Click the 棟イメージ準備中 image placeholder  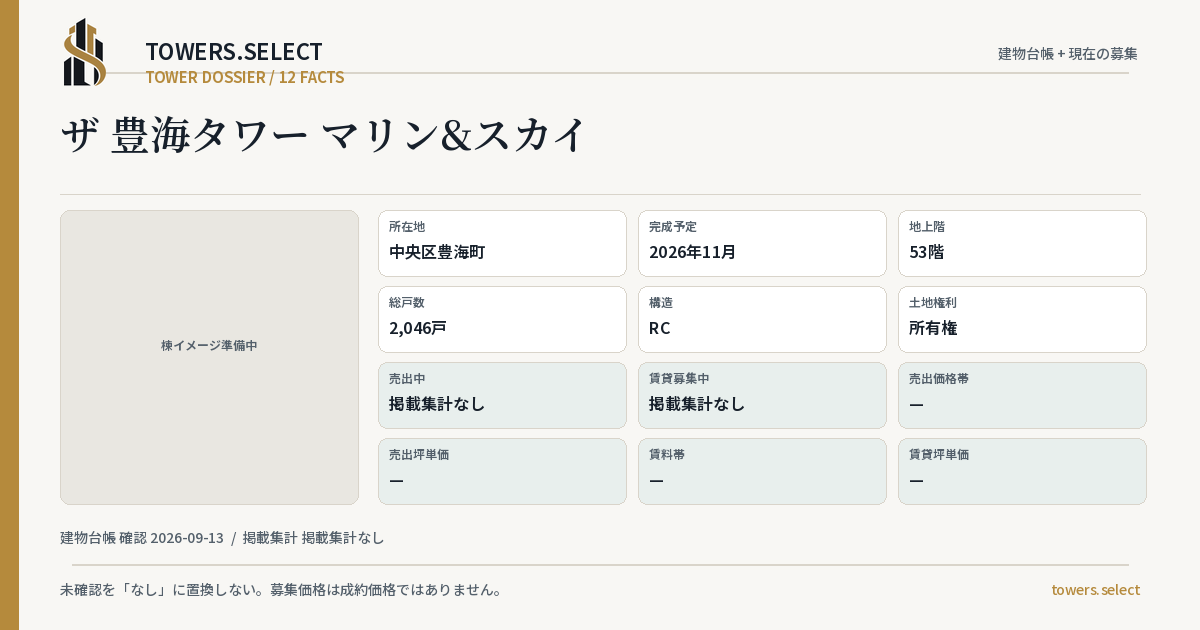209,357
